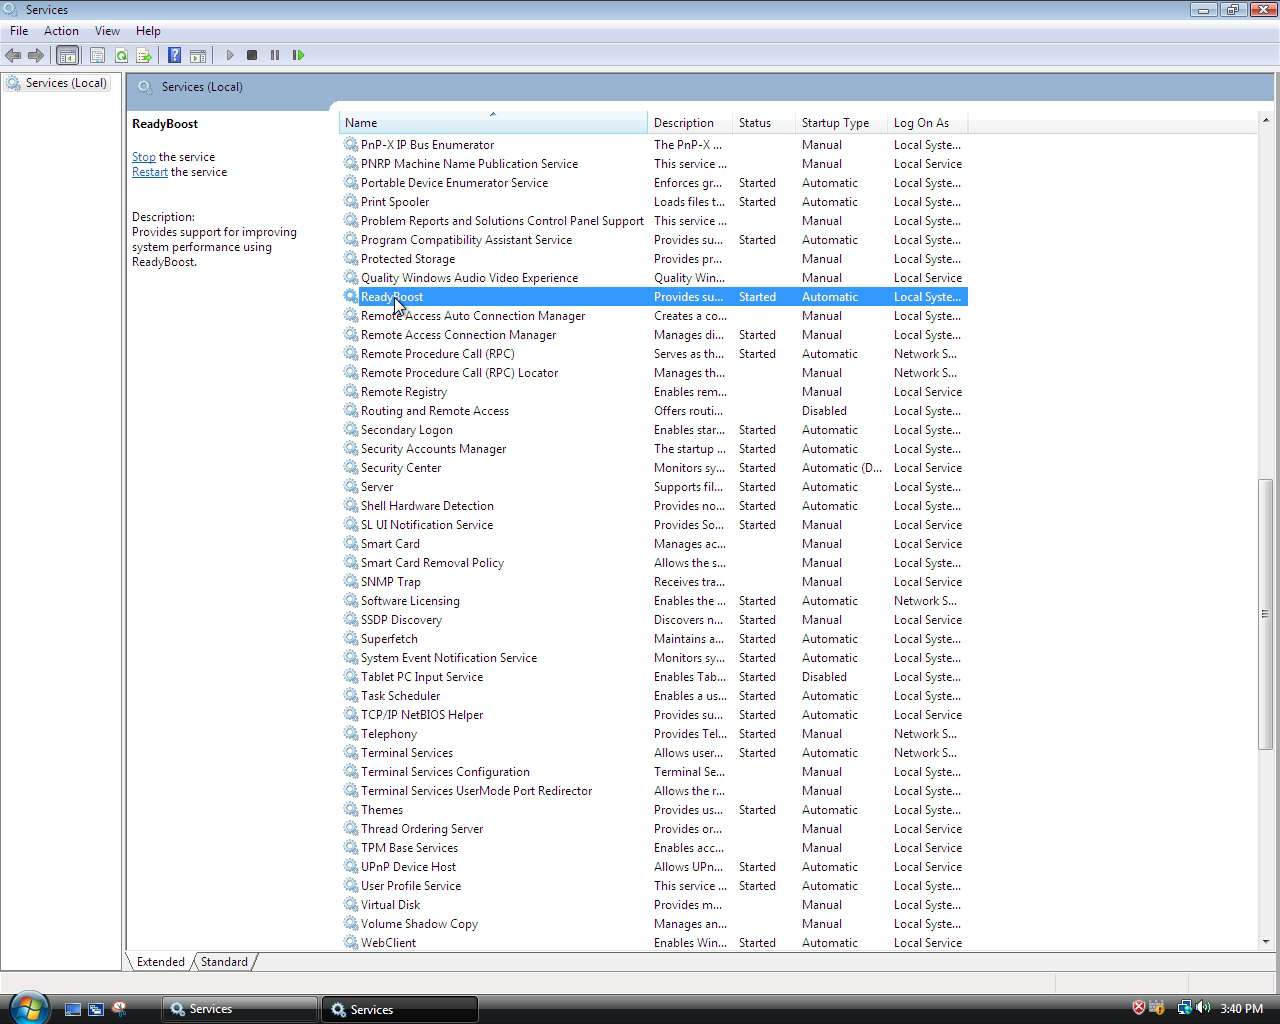
Task: Click the Start Service play icon
Action: pos(230,55)
